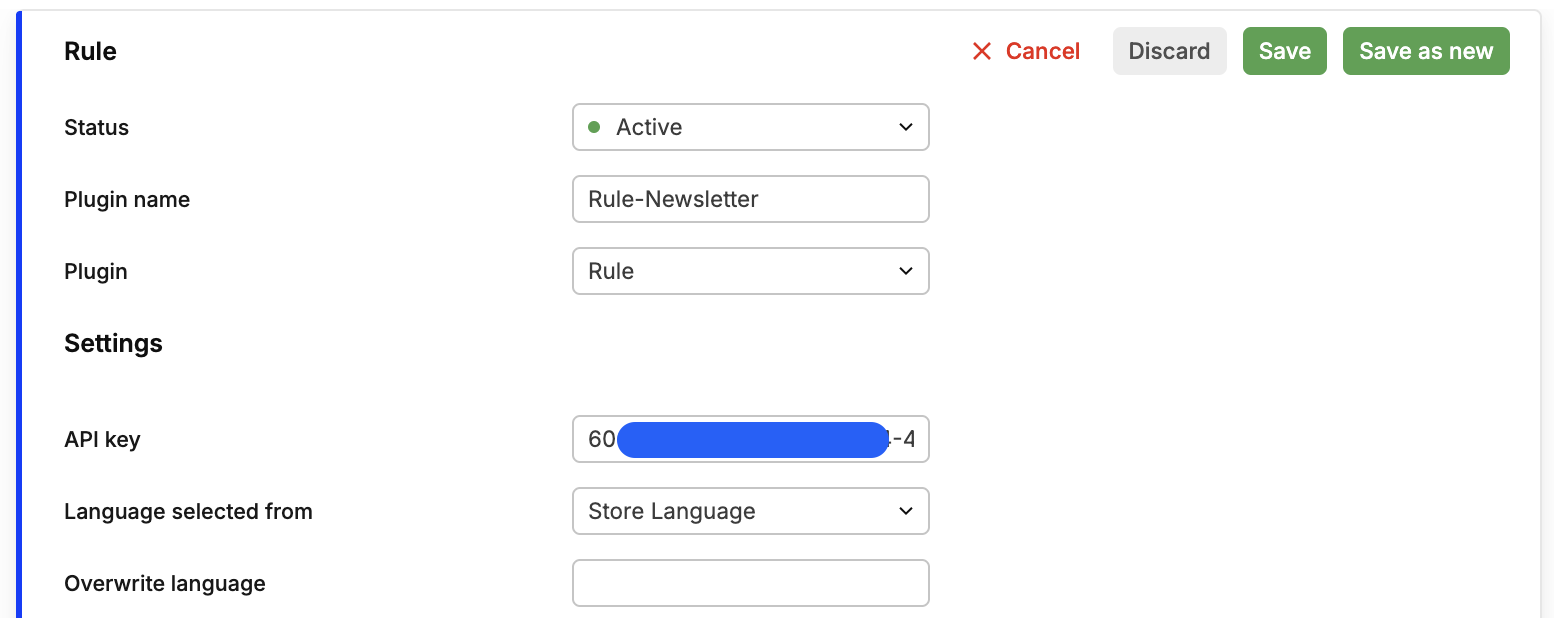The height and width of the screenshot is (618, 1554).
Task: Open the Store Language dropdown
Action: pyautogui.click(x=750, y=511)
